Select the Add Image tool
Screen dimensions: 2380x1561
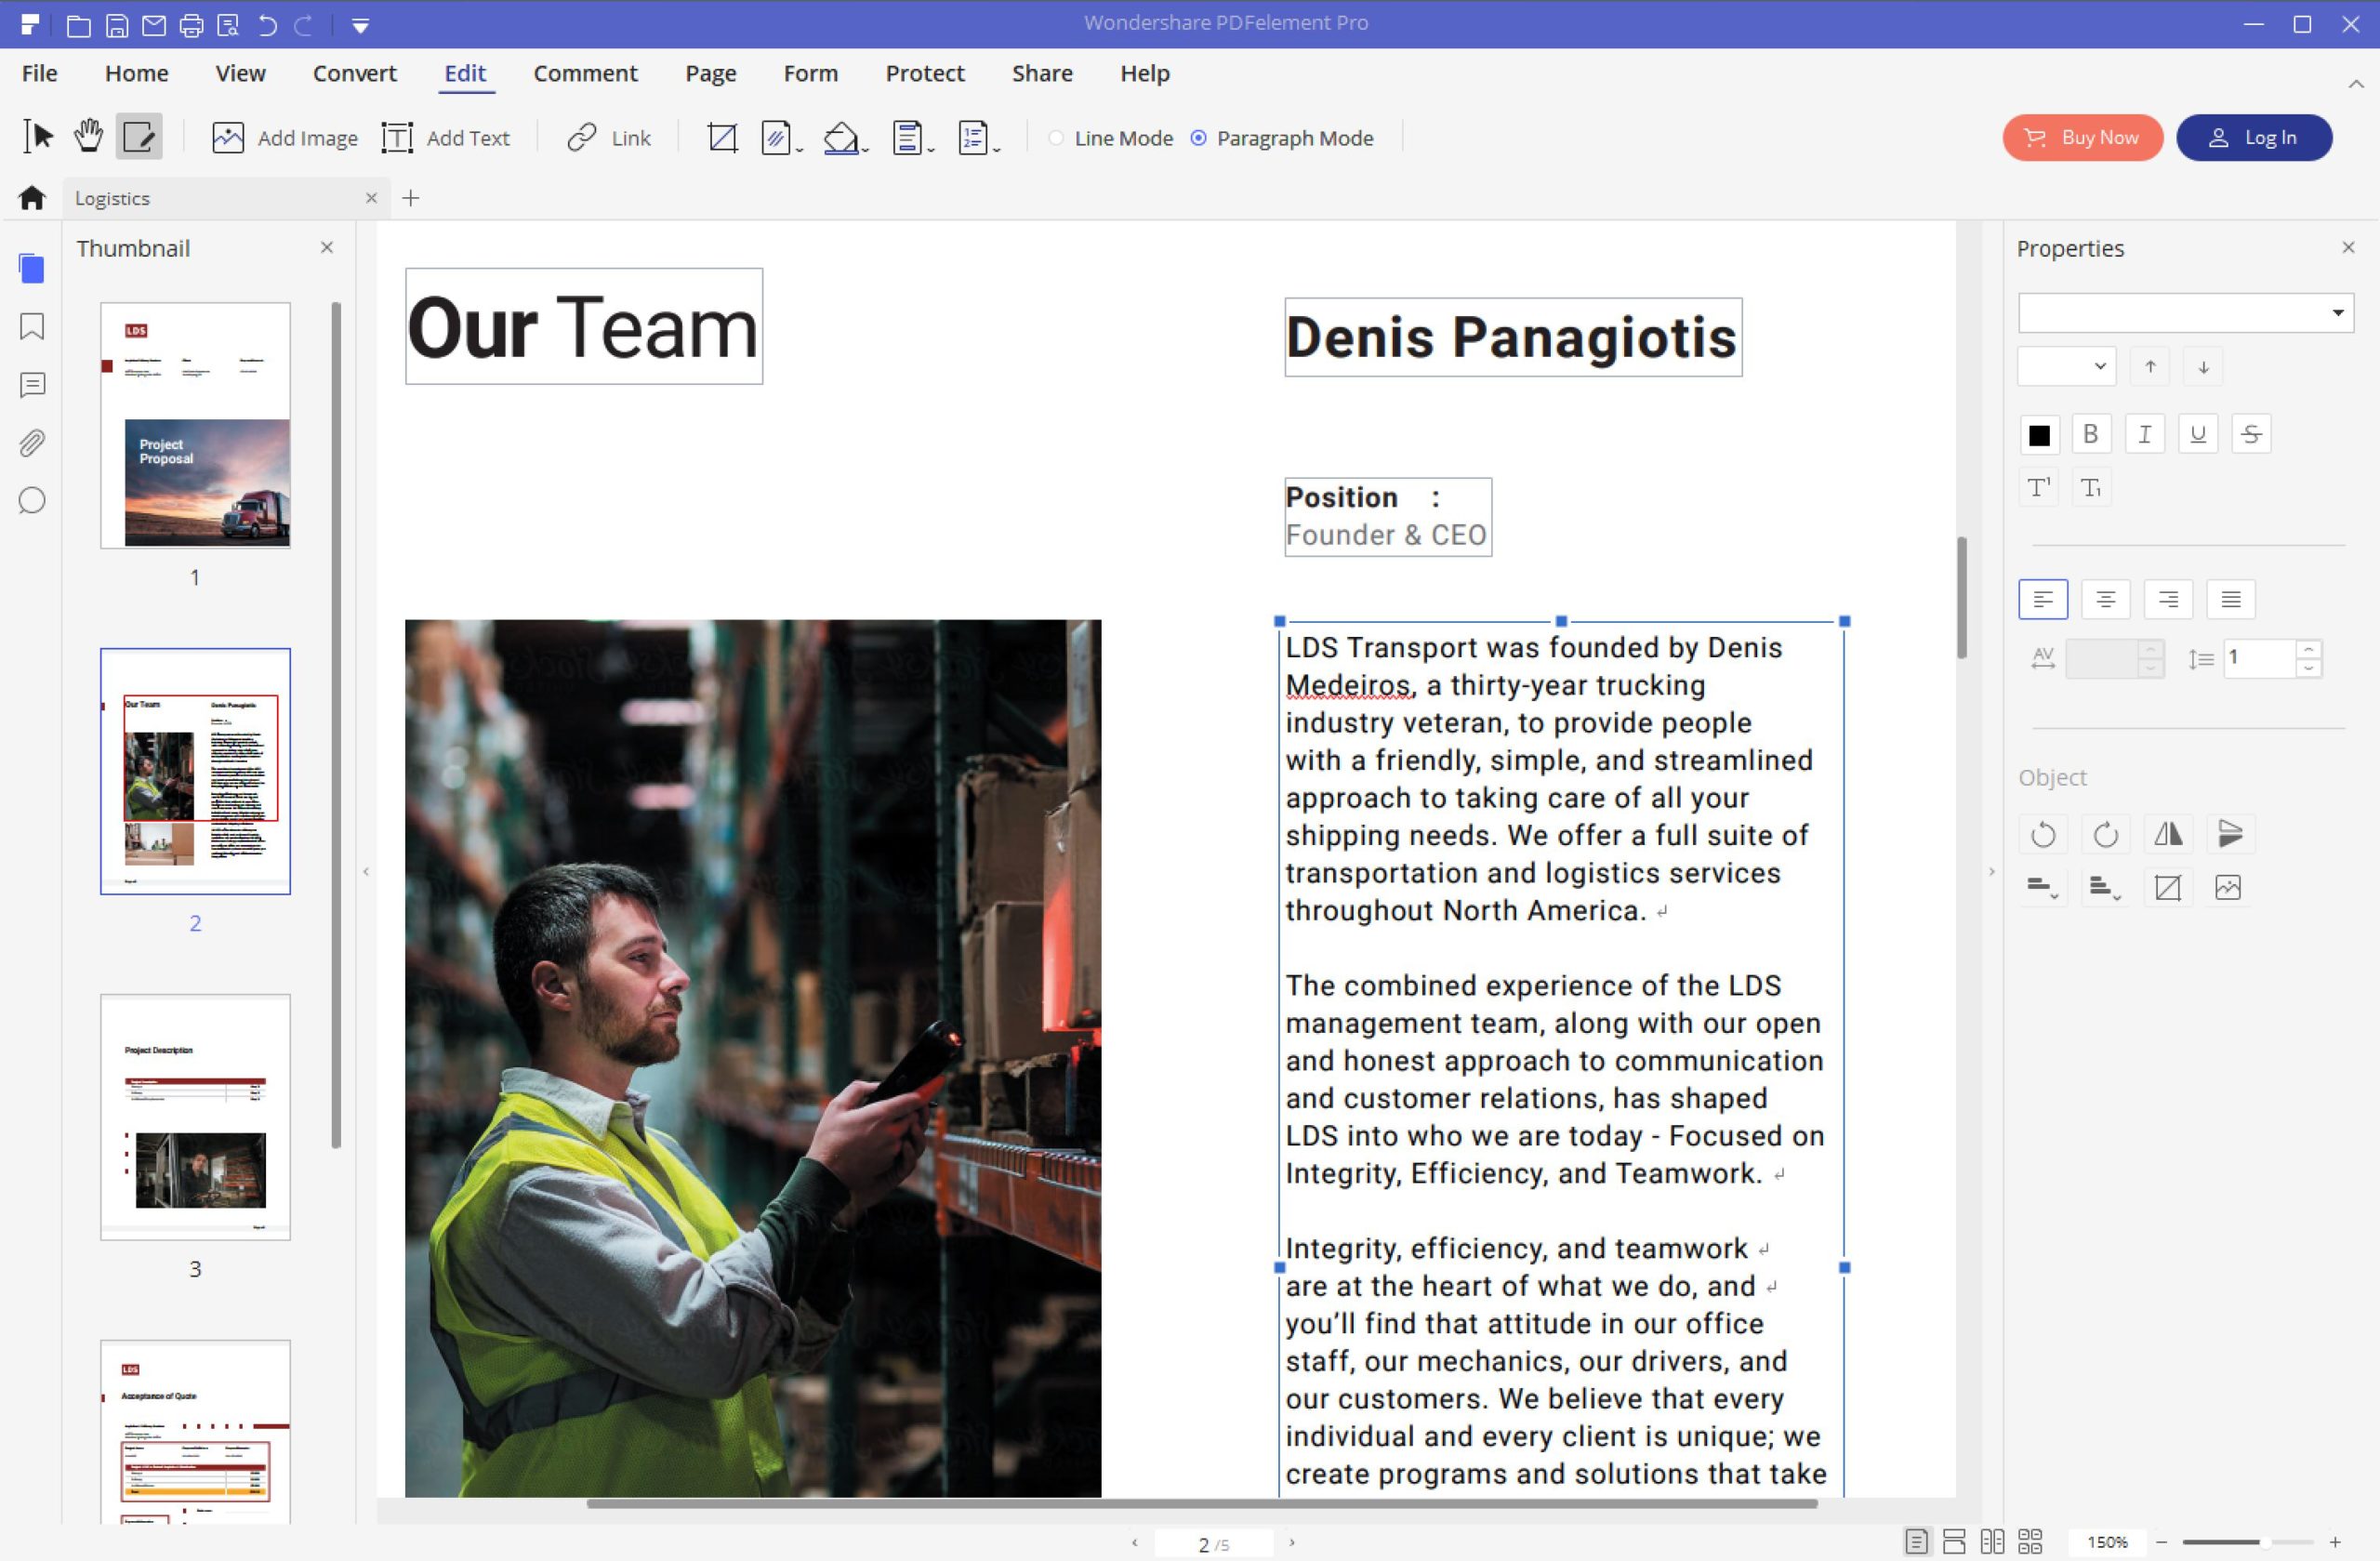click(x=284, y=136)
